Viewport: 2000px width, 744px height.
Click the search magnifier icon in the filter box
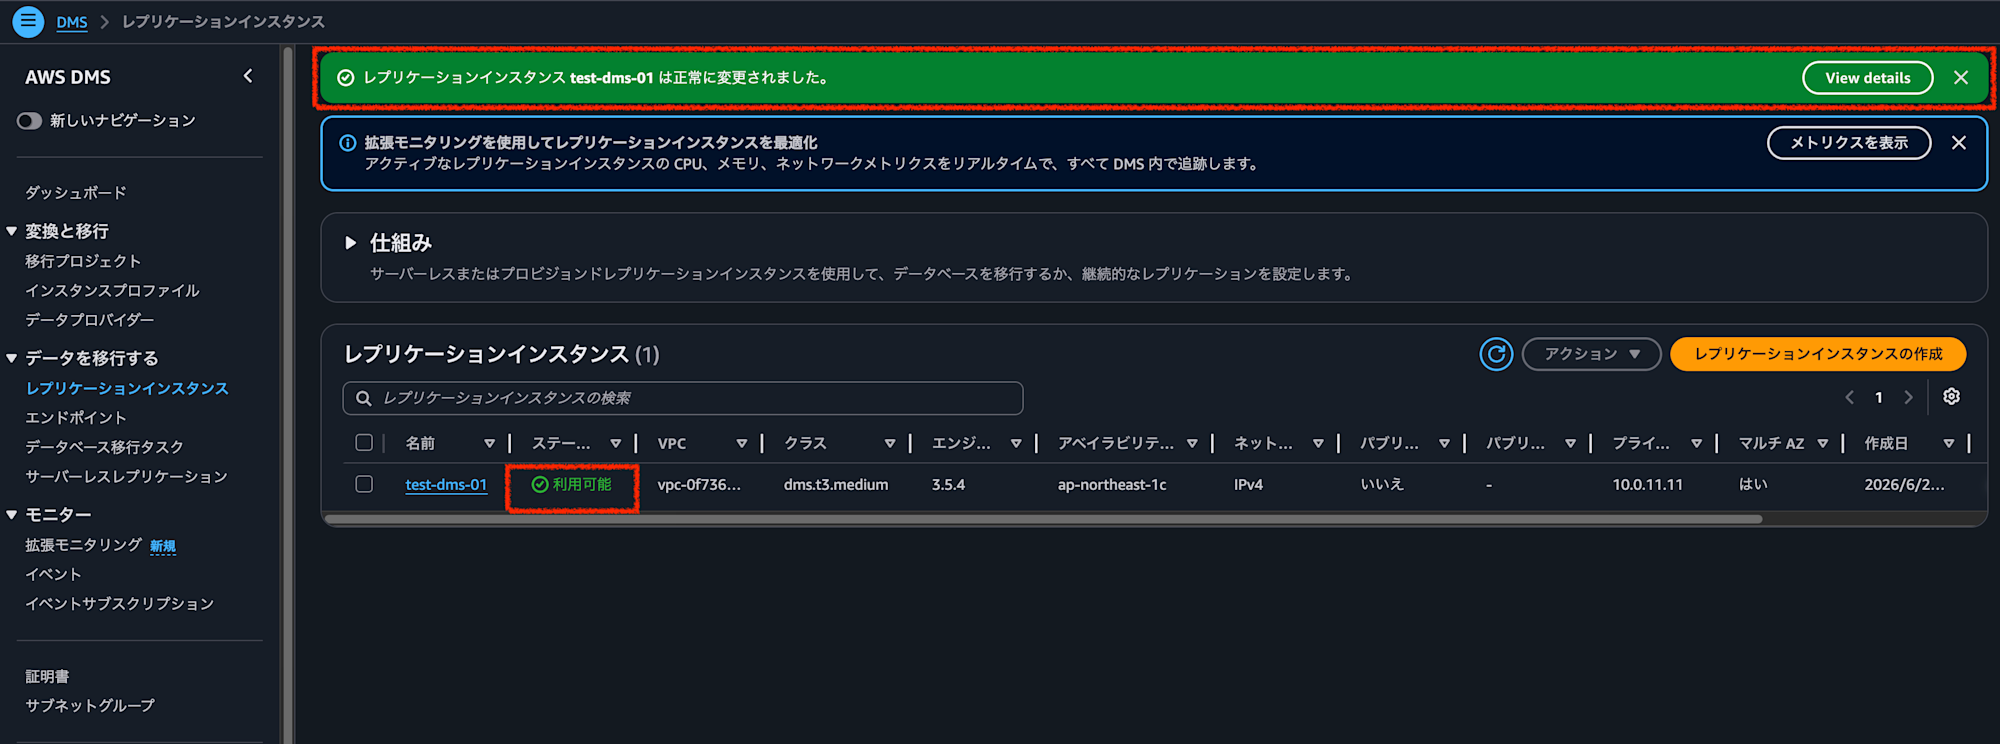click(364, 398)
